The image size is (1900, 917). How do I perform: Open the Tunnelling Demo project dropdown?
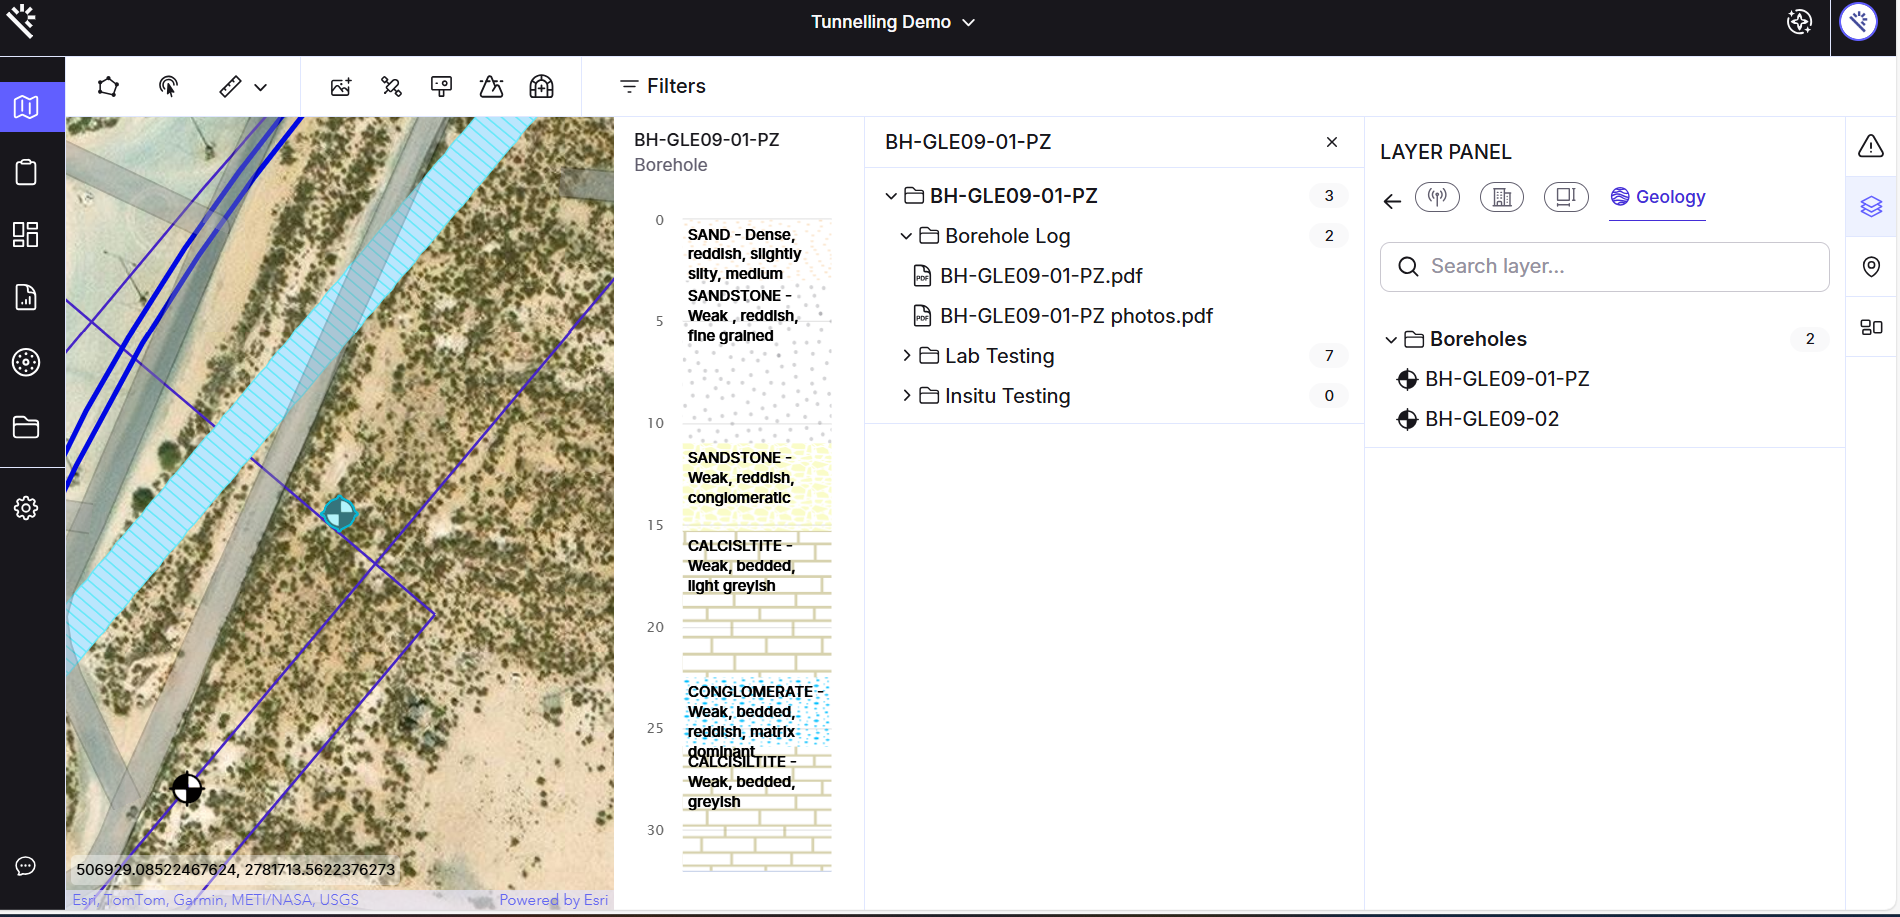(892, 22)
